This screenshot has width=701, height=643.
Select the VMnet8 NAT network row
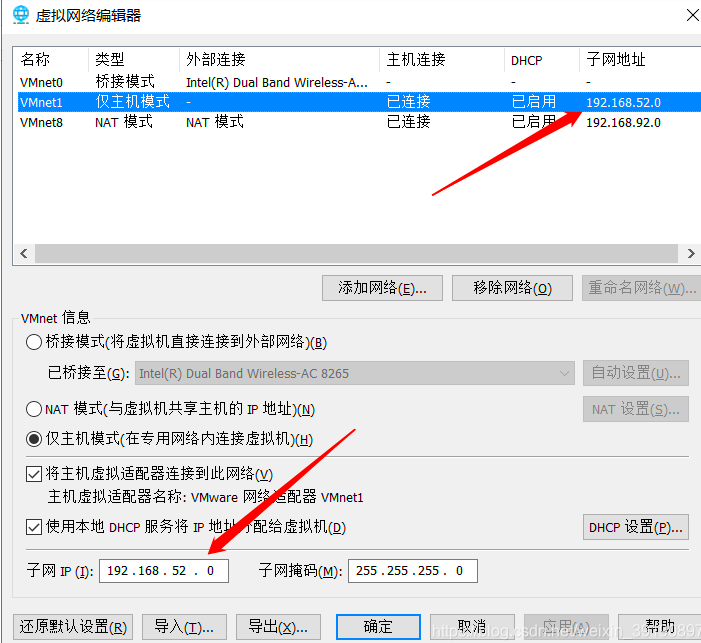coord(200,122)
